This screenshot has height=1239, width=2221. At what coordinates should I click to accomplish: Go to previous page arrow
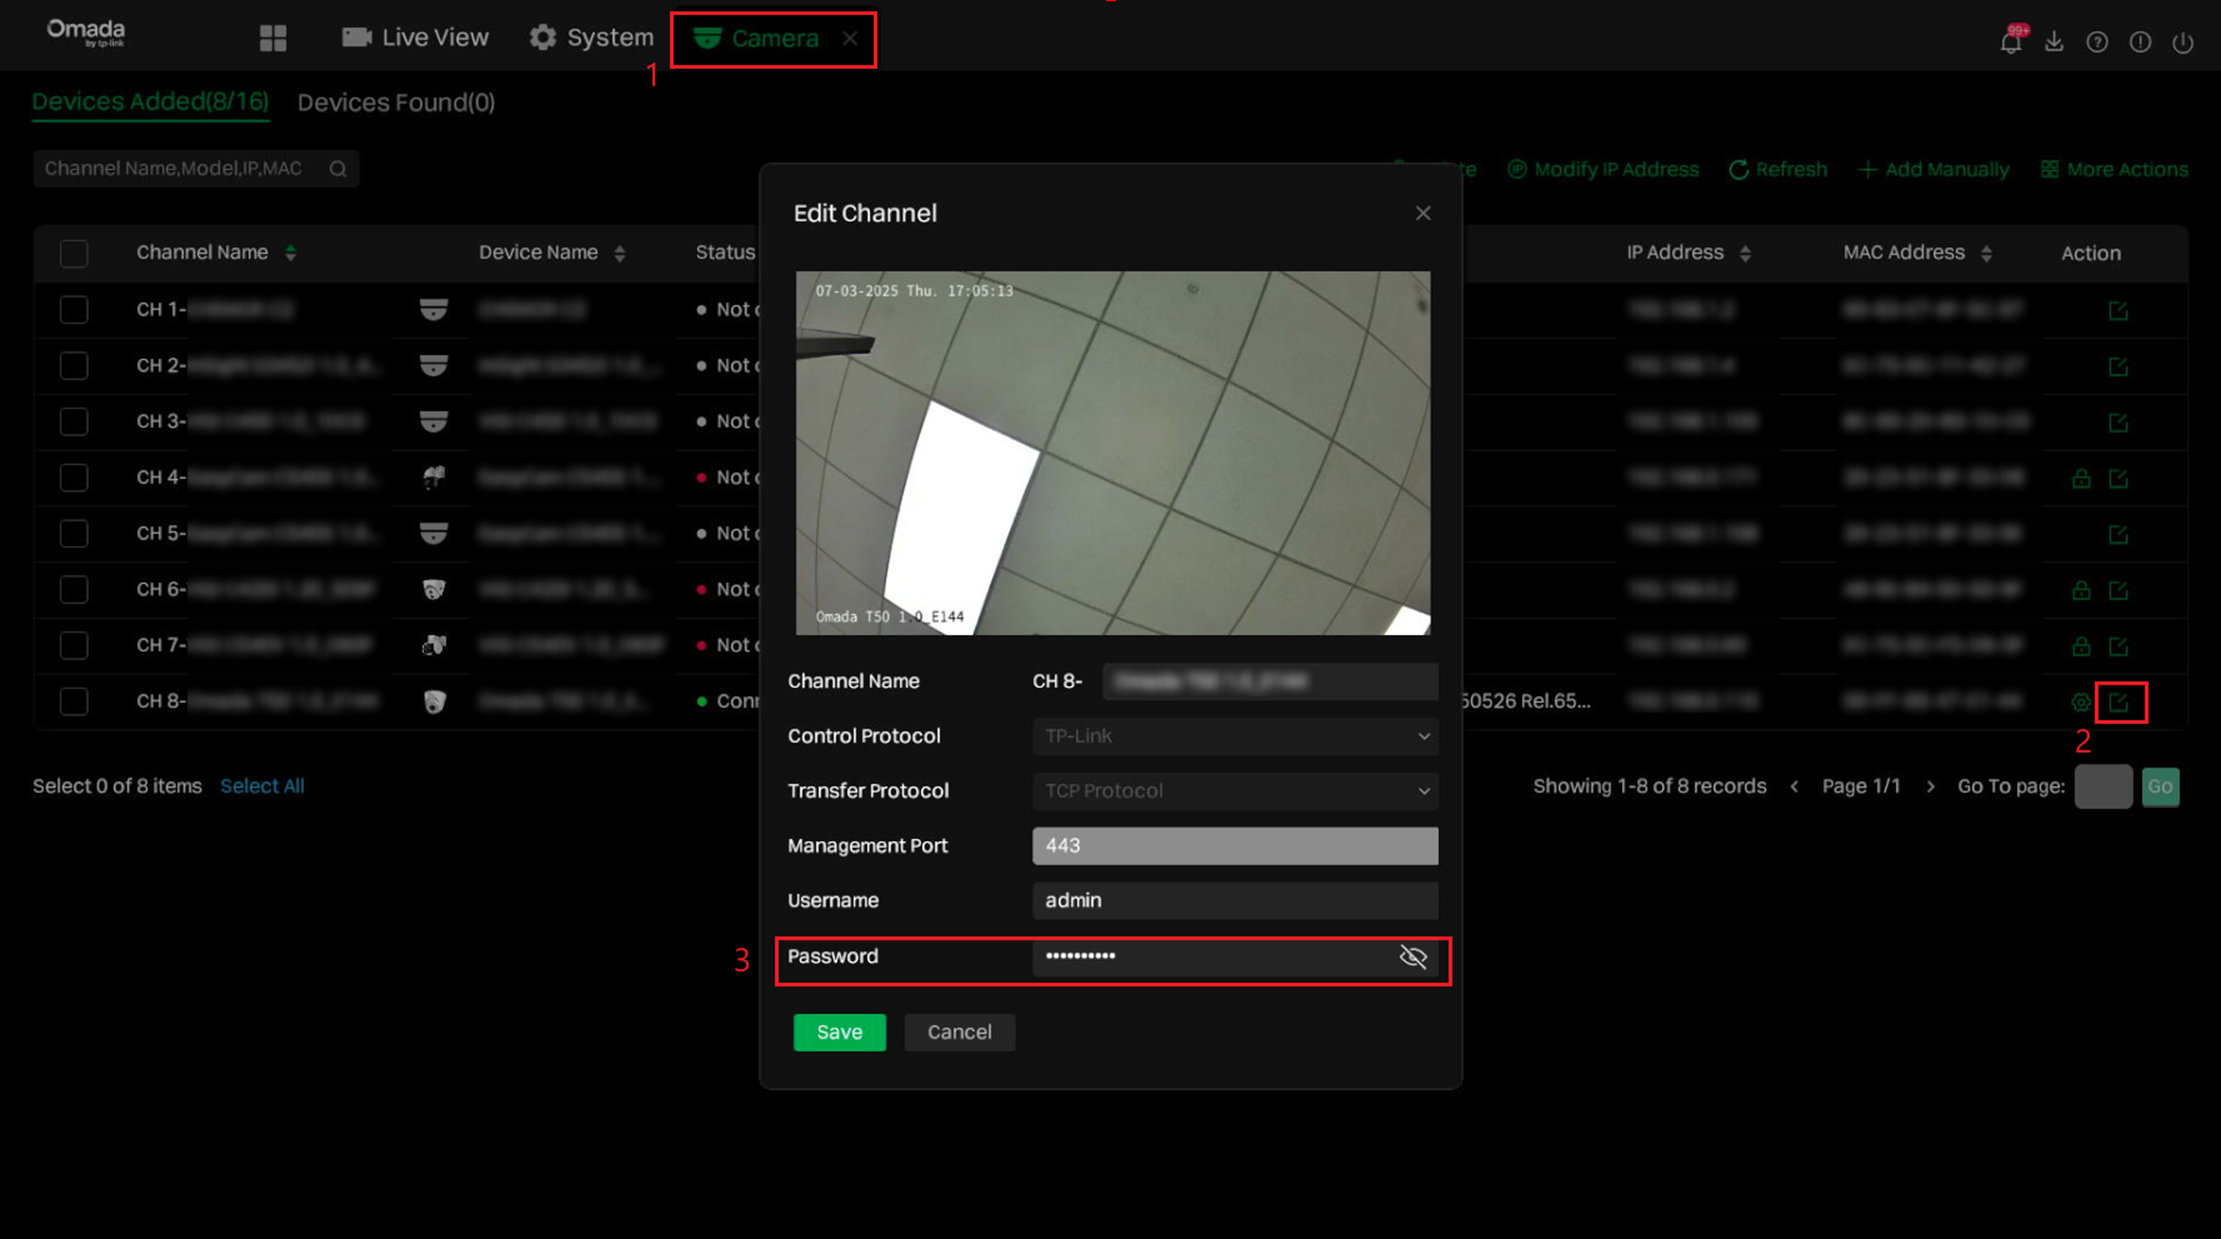pos(1794,787)
